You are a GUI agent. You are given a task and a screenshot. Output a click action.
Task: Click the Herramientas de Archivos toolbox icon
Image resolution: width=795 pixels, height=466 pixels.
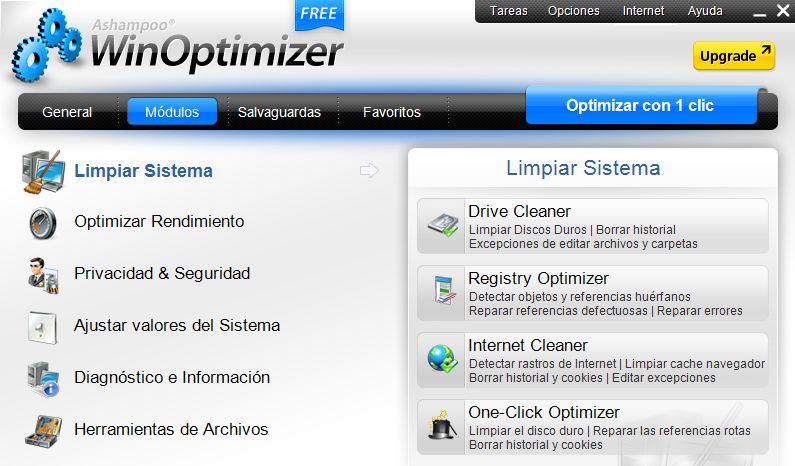click(x=44, y=431)
